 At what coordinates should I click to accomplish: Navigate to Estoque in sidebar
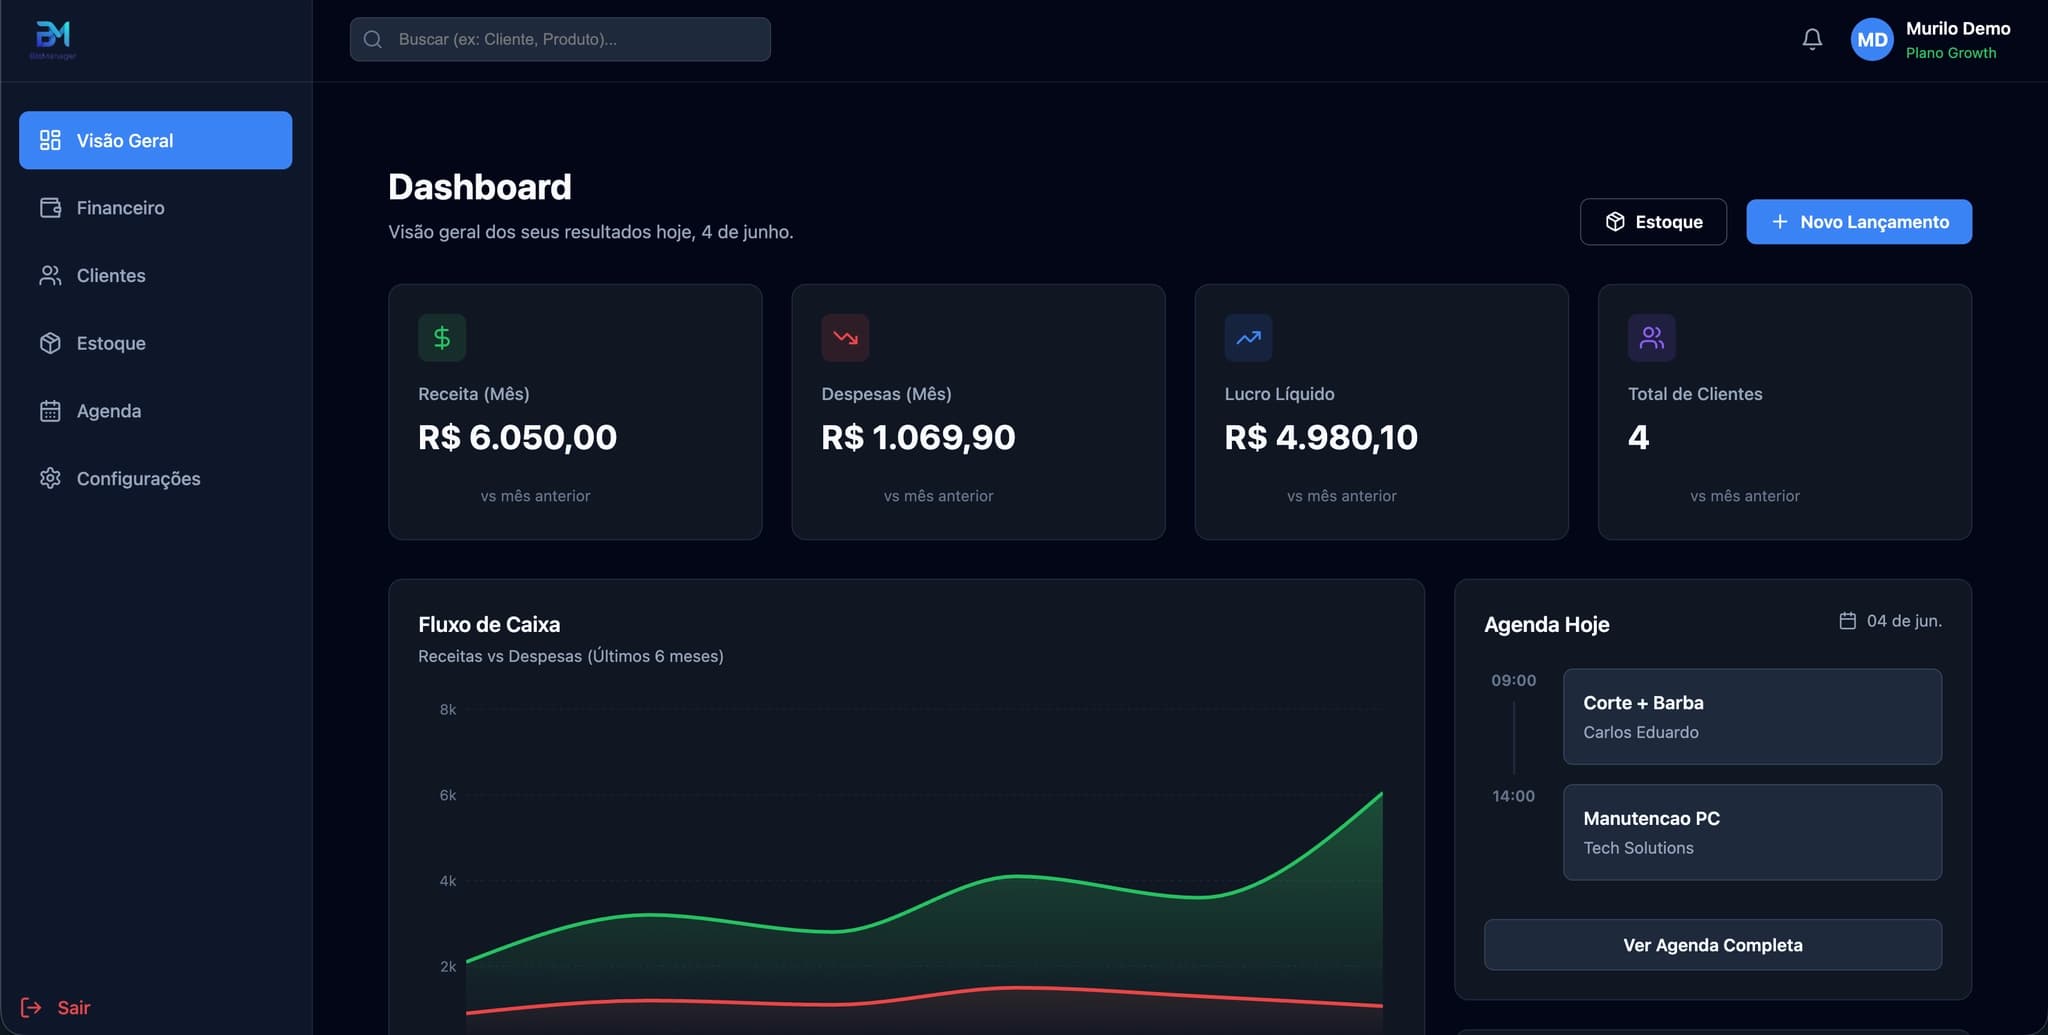point(155,343)
